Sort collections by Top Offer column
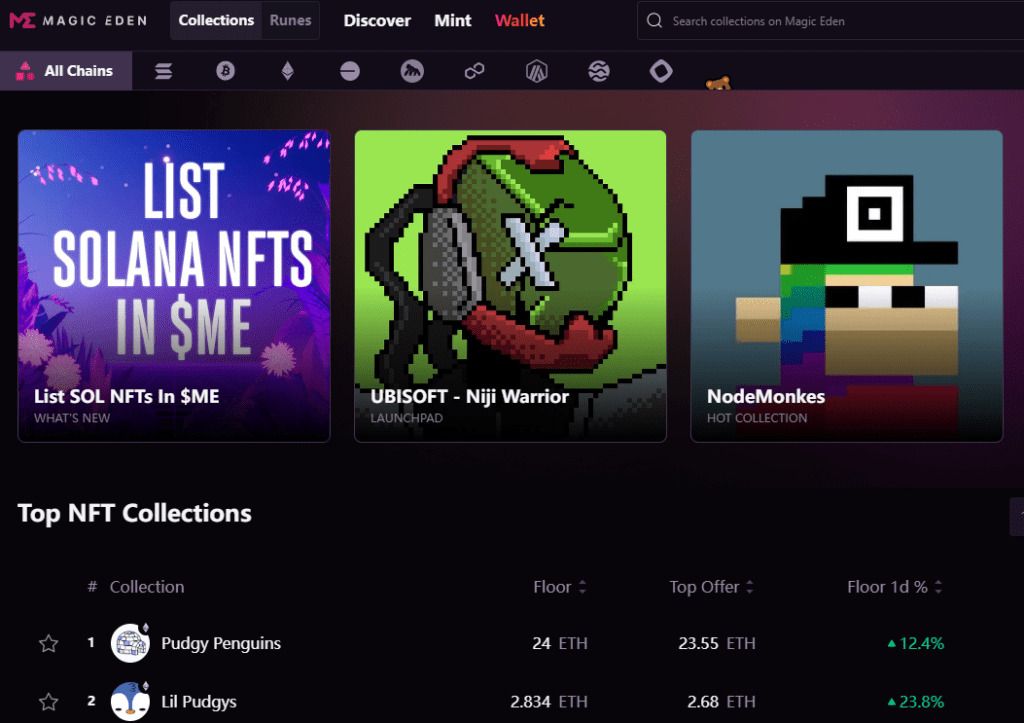Viewport: 1024px width, 723px height. [711, 587]
